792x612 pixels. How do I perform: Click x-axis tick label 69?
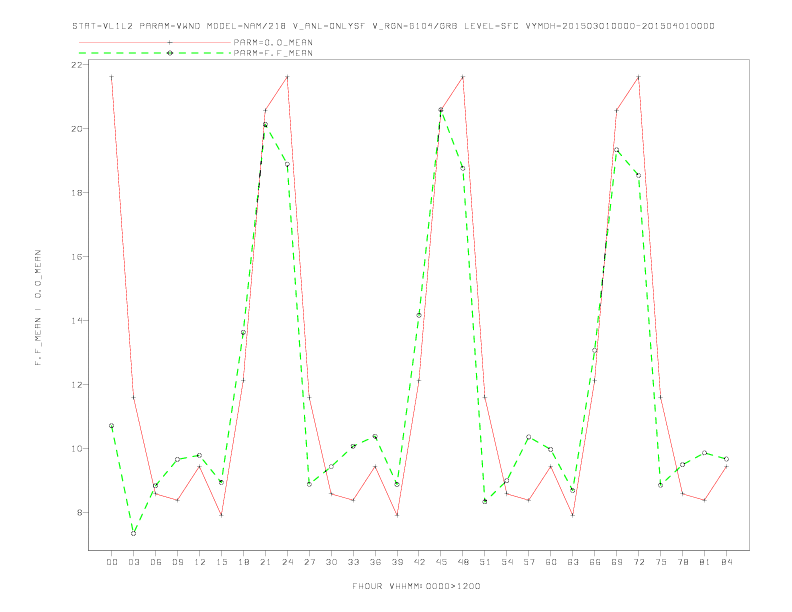[x=617, y=562]
